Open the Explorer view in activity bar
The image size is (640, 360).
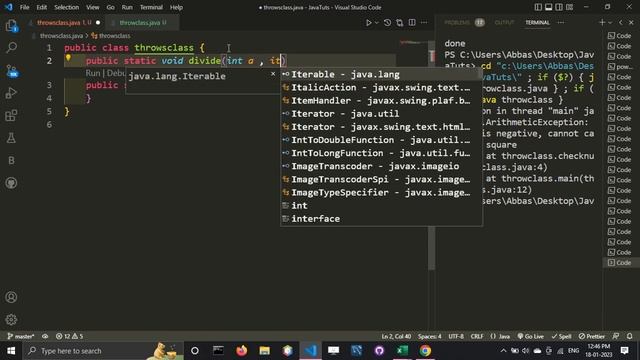tap(11, 26)
